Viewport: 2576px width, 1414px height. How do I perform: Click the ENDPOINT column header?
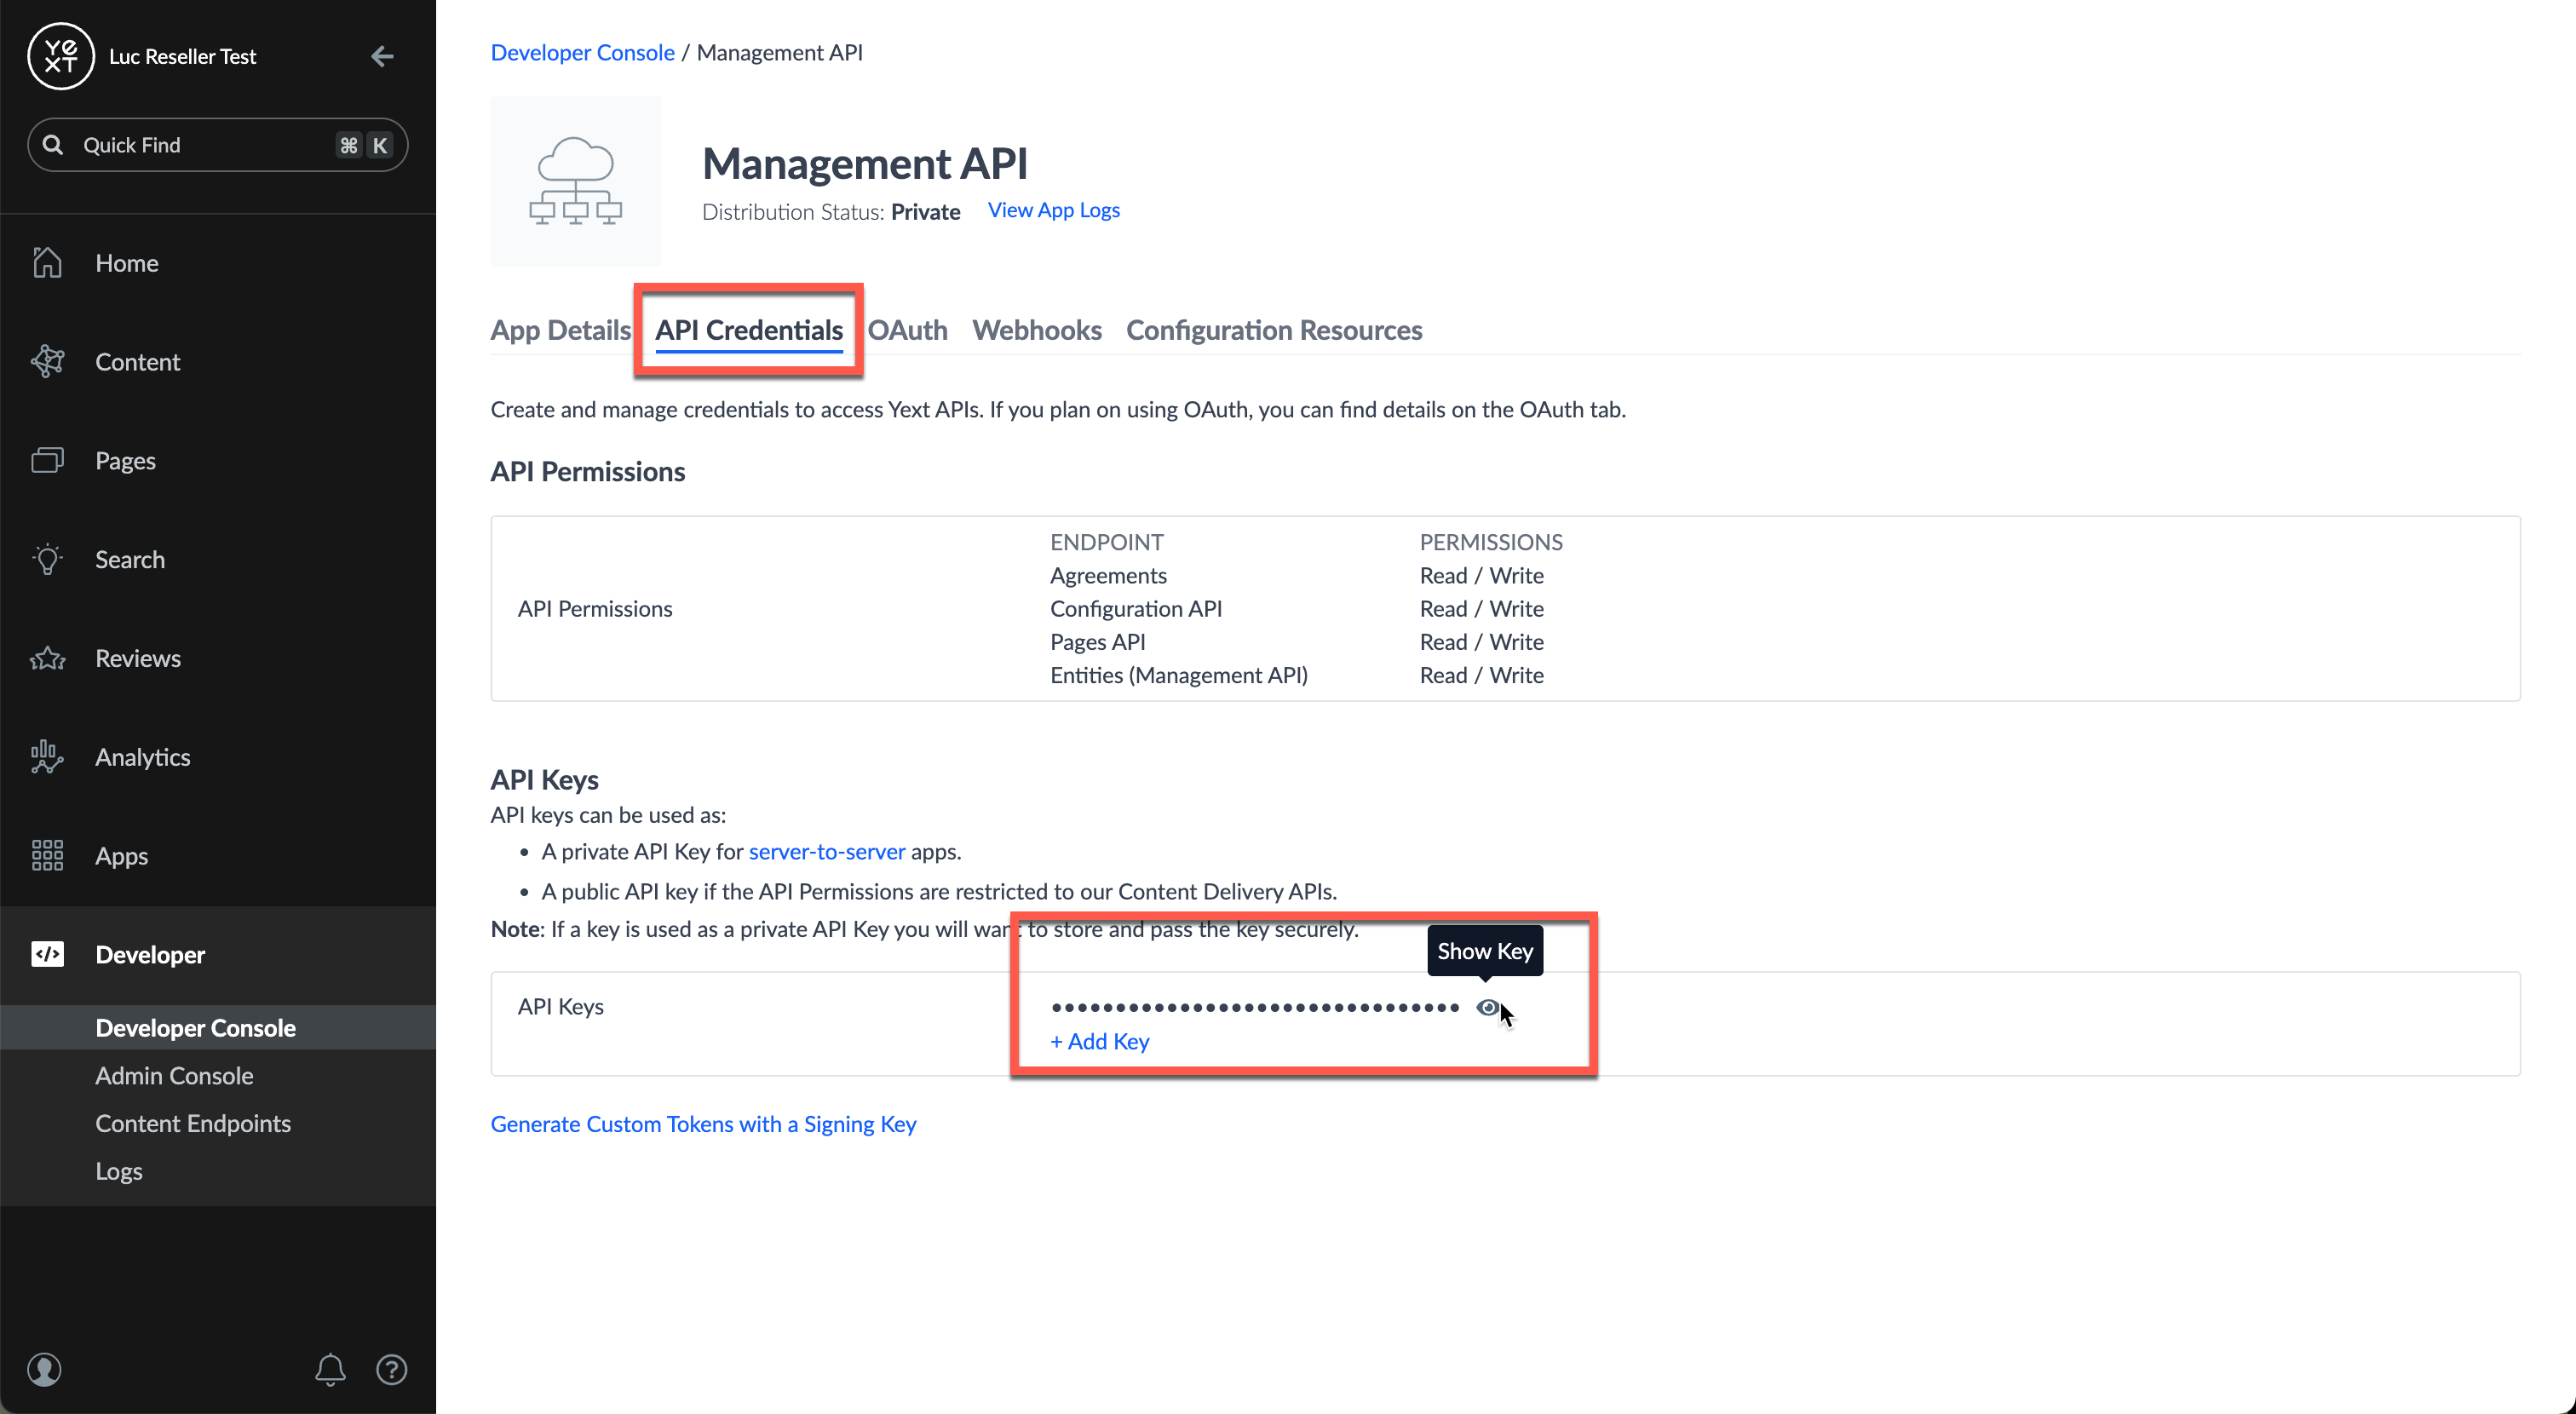tap(1106, 542)
